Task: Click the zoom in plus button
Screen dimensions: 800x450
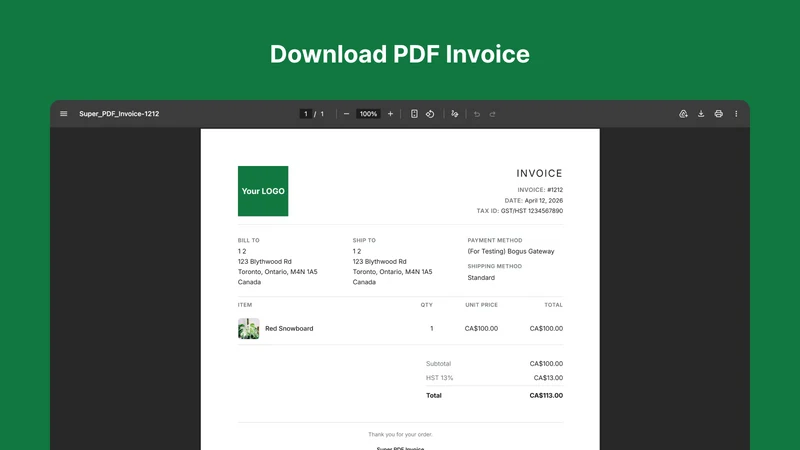Action: pos(390,114)
